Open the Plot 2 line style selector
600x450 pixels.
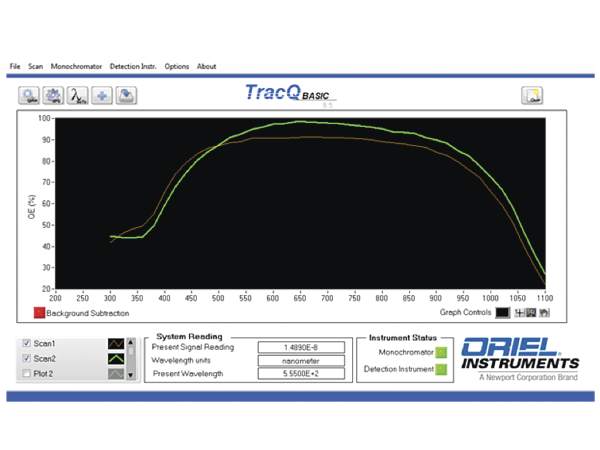pos(116,373)
